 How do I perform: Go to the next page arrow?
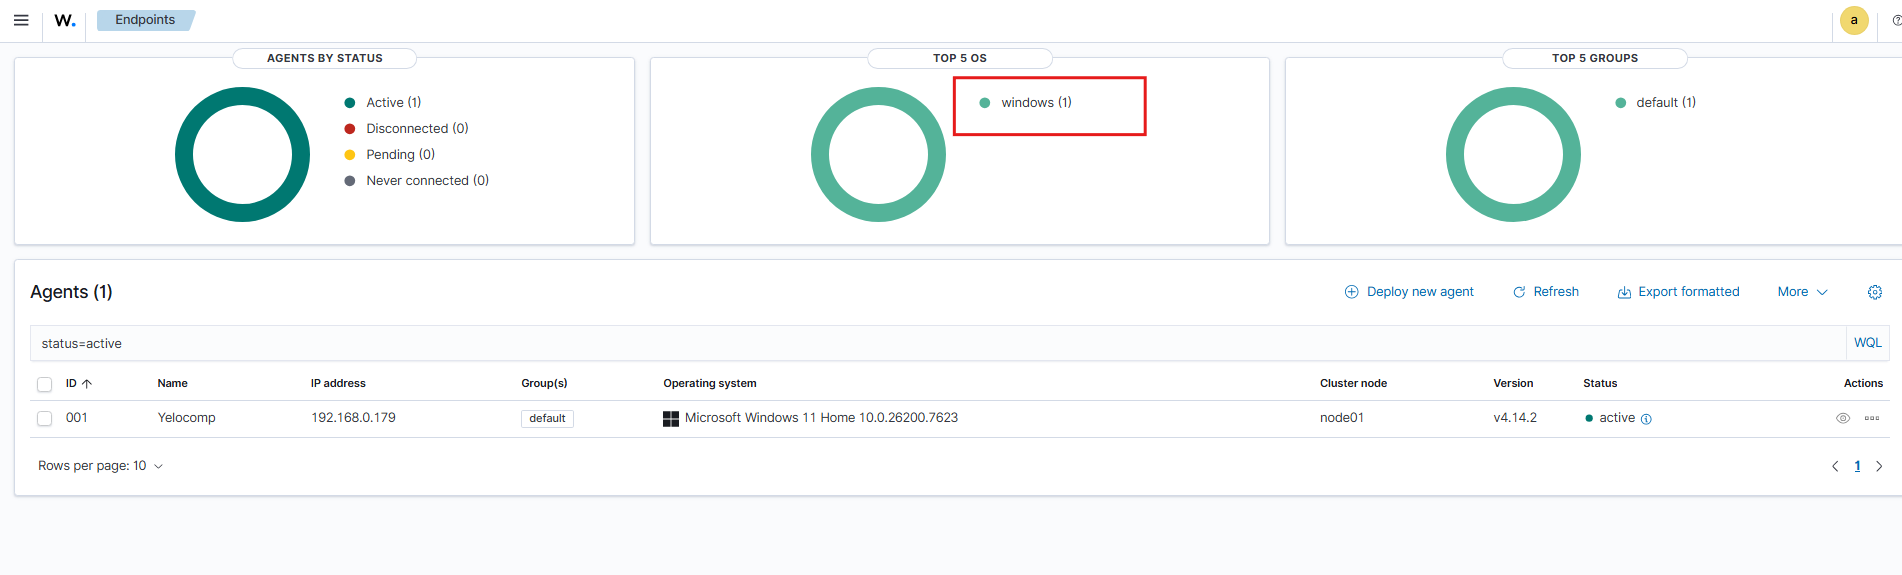tap(1879, 466)
